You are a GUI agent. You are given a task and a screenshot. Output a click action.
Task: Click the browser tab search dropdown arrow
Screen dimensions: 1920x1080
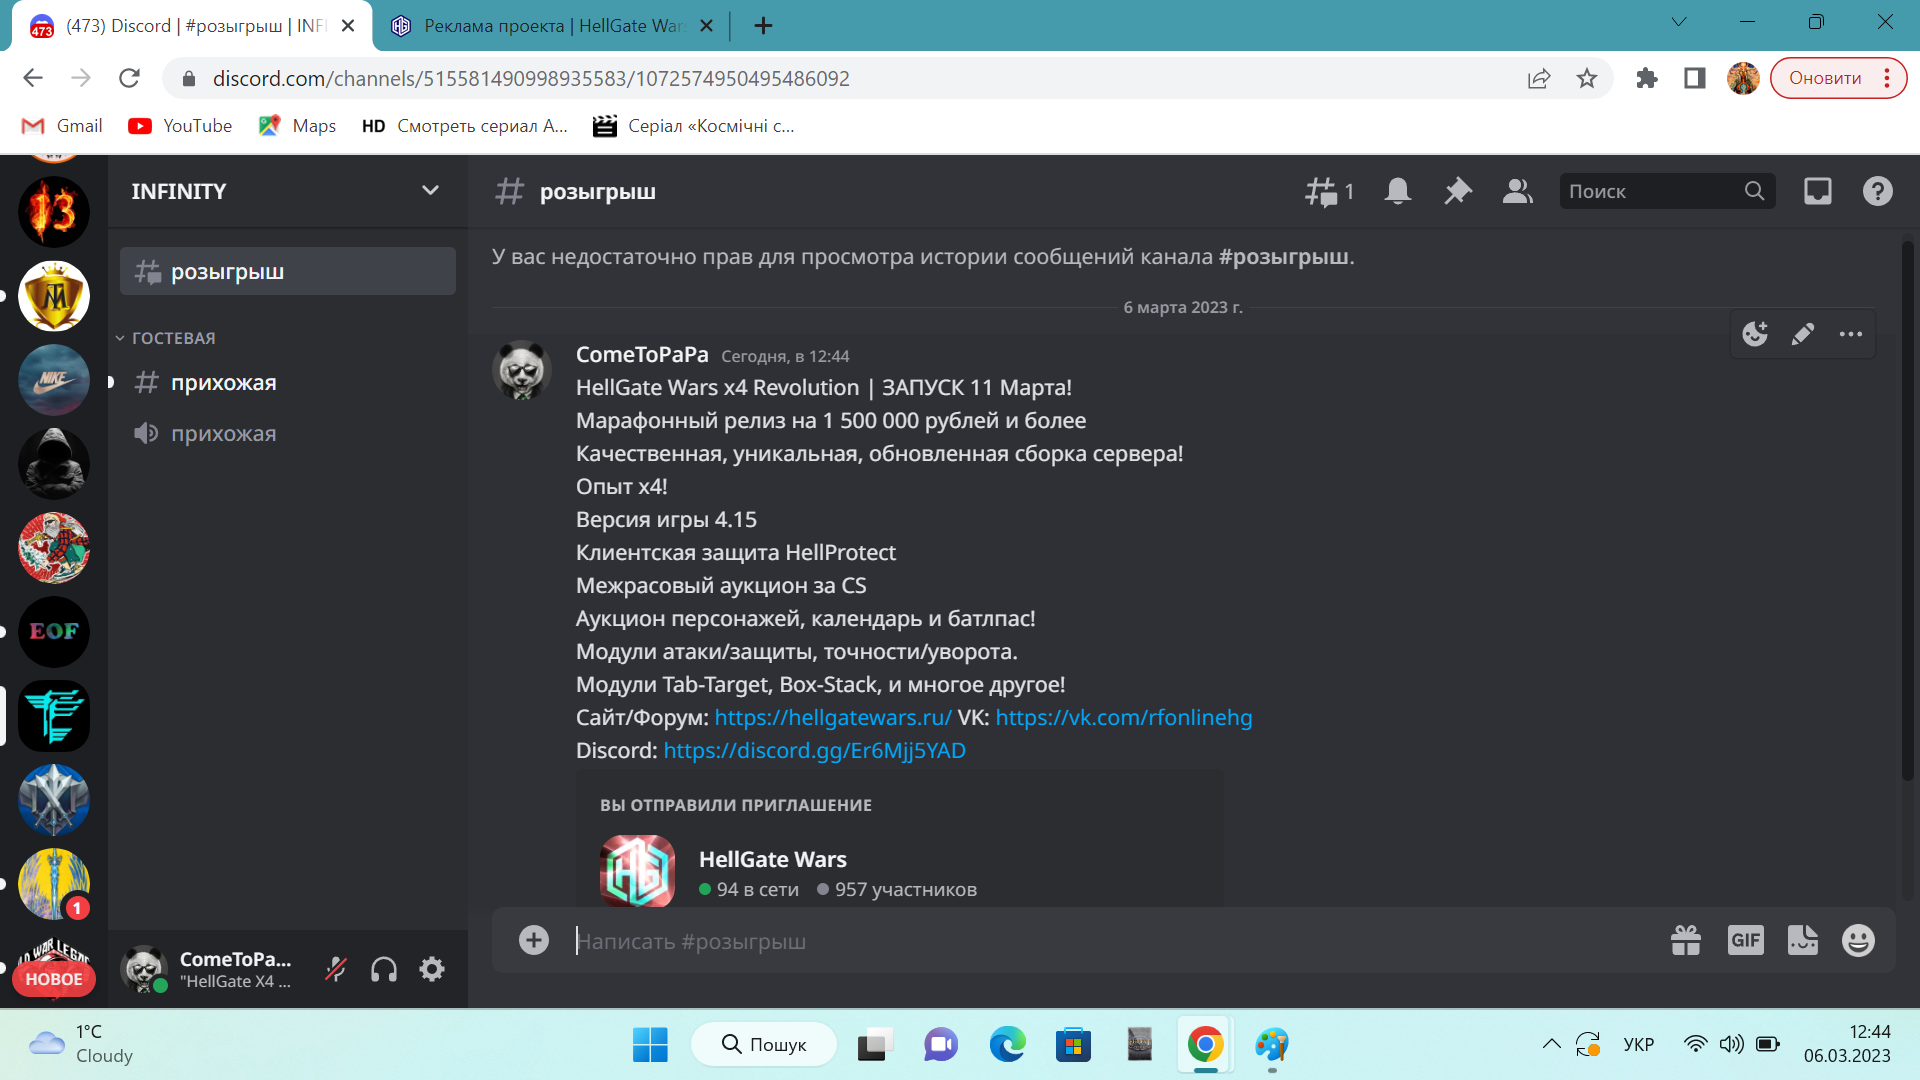pos(1679,22)
